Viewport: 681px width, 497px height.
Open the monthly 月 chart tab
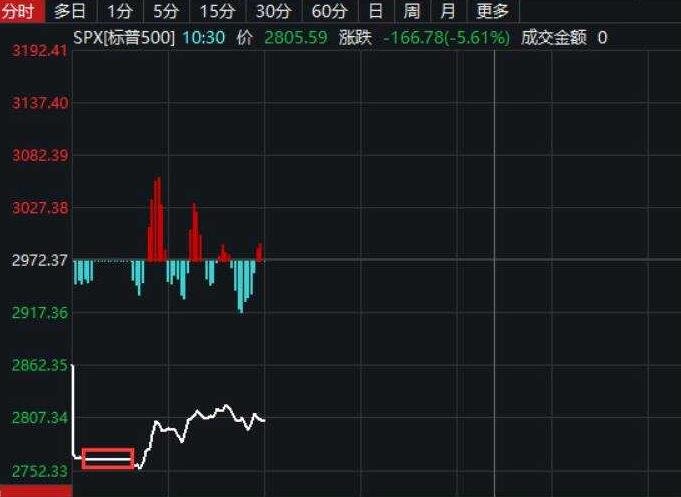[x=448, y=12]
